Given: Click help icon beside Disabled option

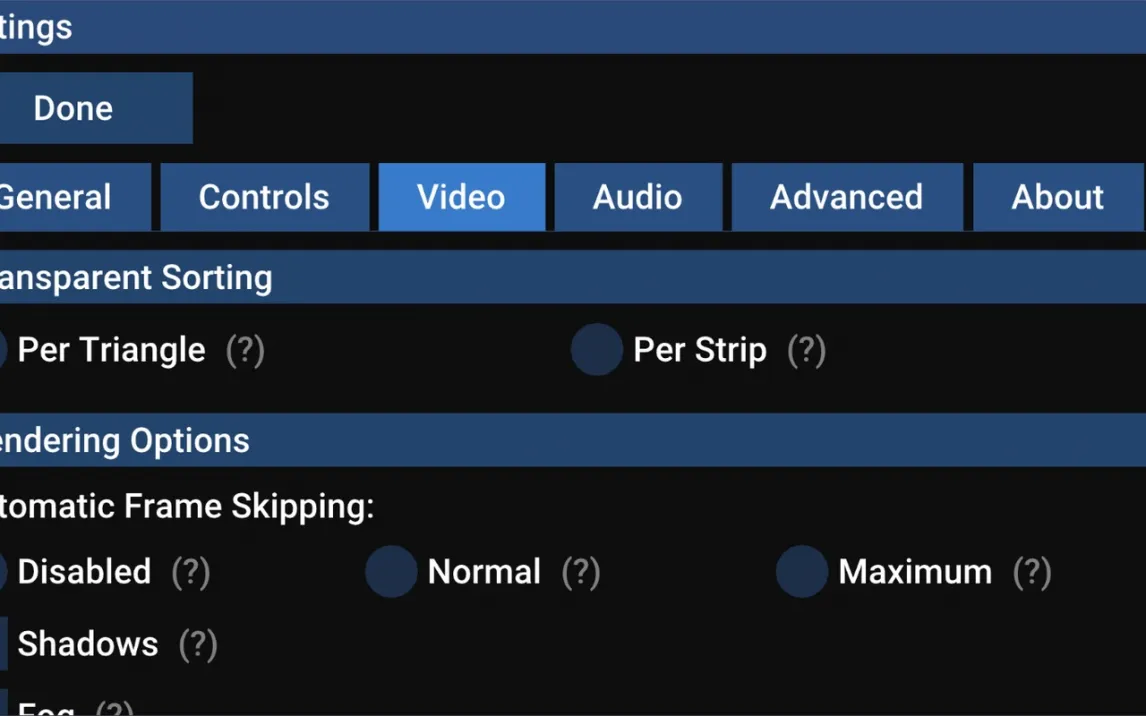Looking at the screenshot, I should point(191,573).
